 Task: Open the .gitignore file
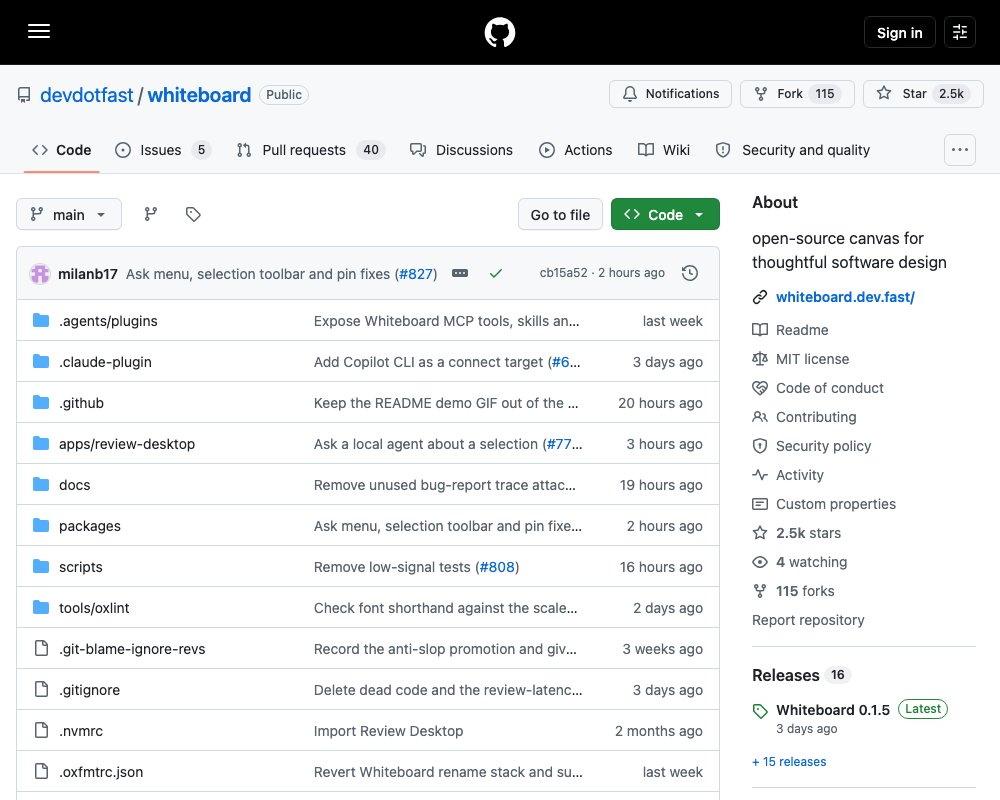[x=89, y=690]
